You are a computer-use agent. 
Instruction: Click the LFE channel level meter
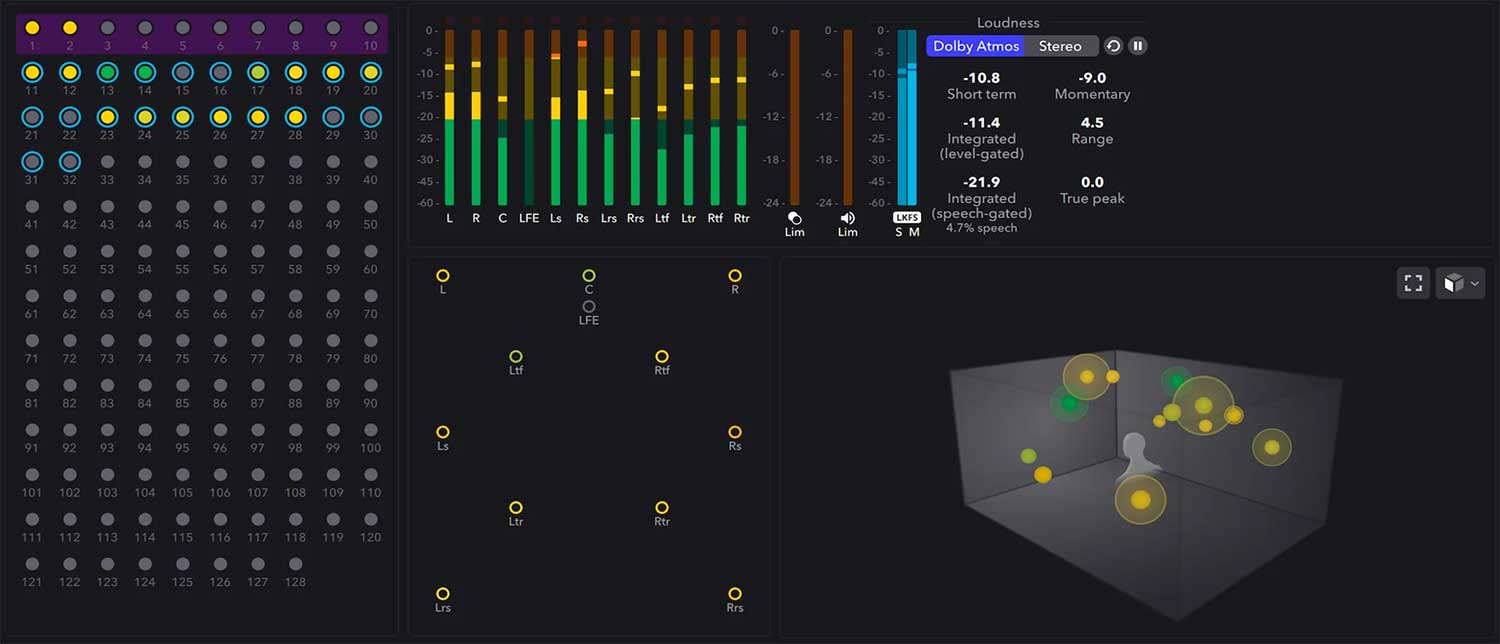(x=529, y=117)
